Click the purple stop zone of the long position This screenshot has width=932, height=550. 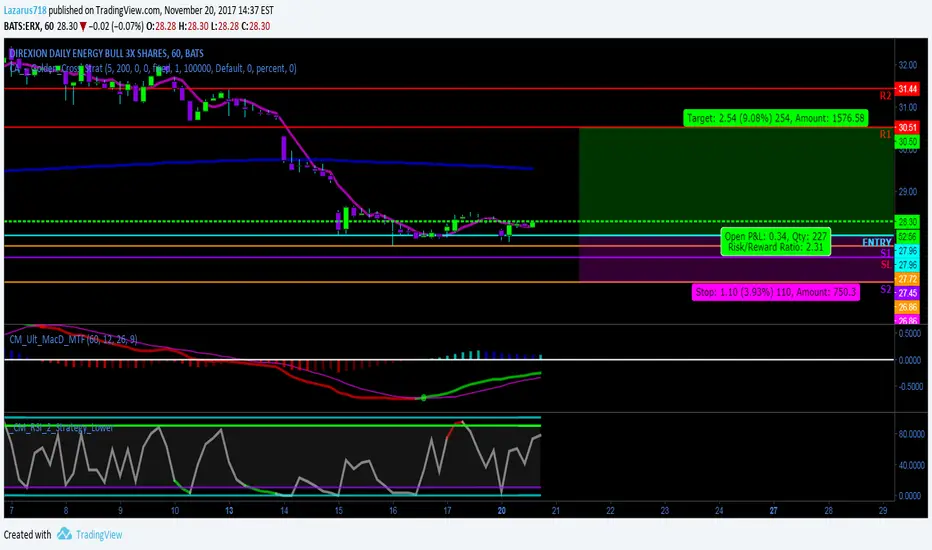coord(736,258)
